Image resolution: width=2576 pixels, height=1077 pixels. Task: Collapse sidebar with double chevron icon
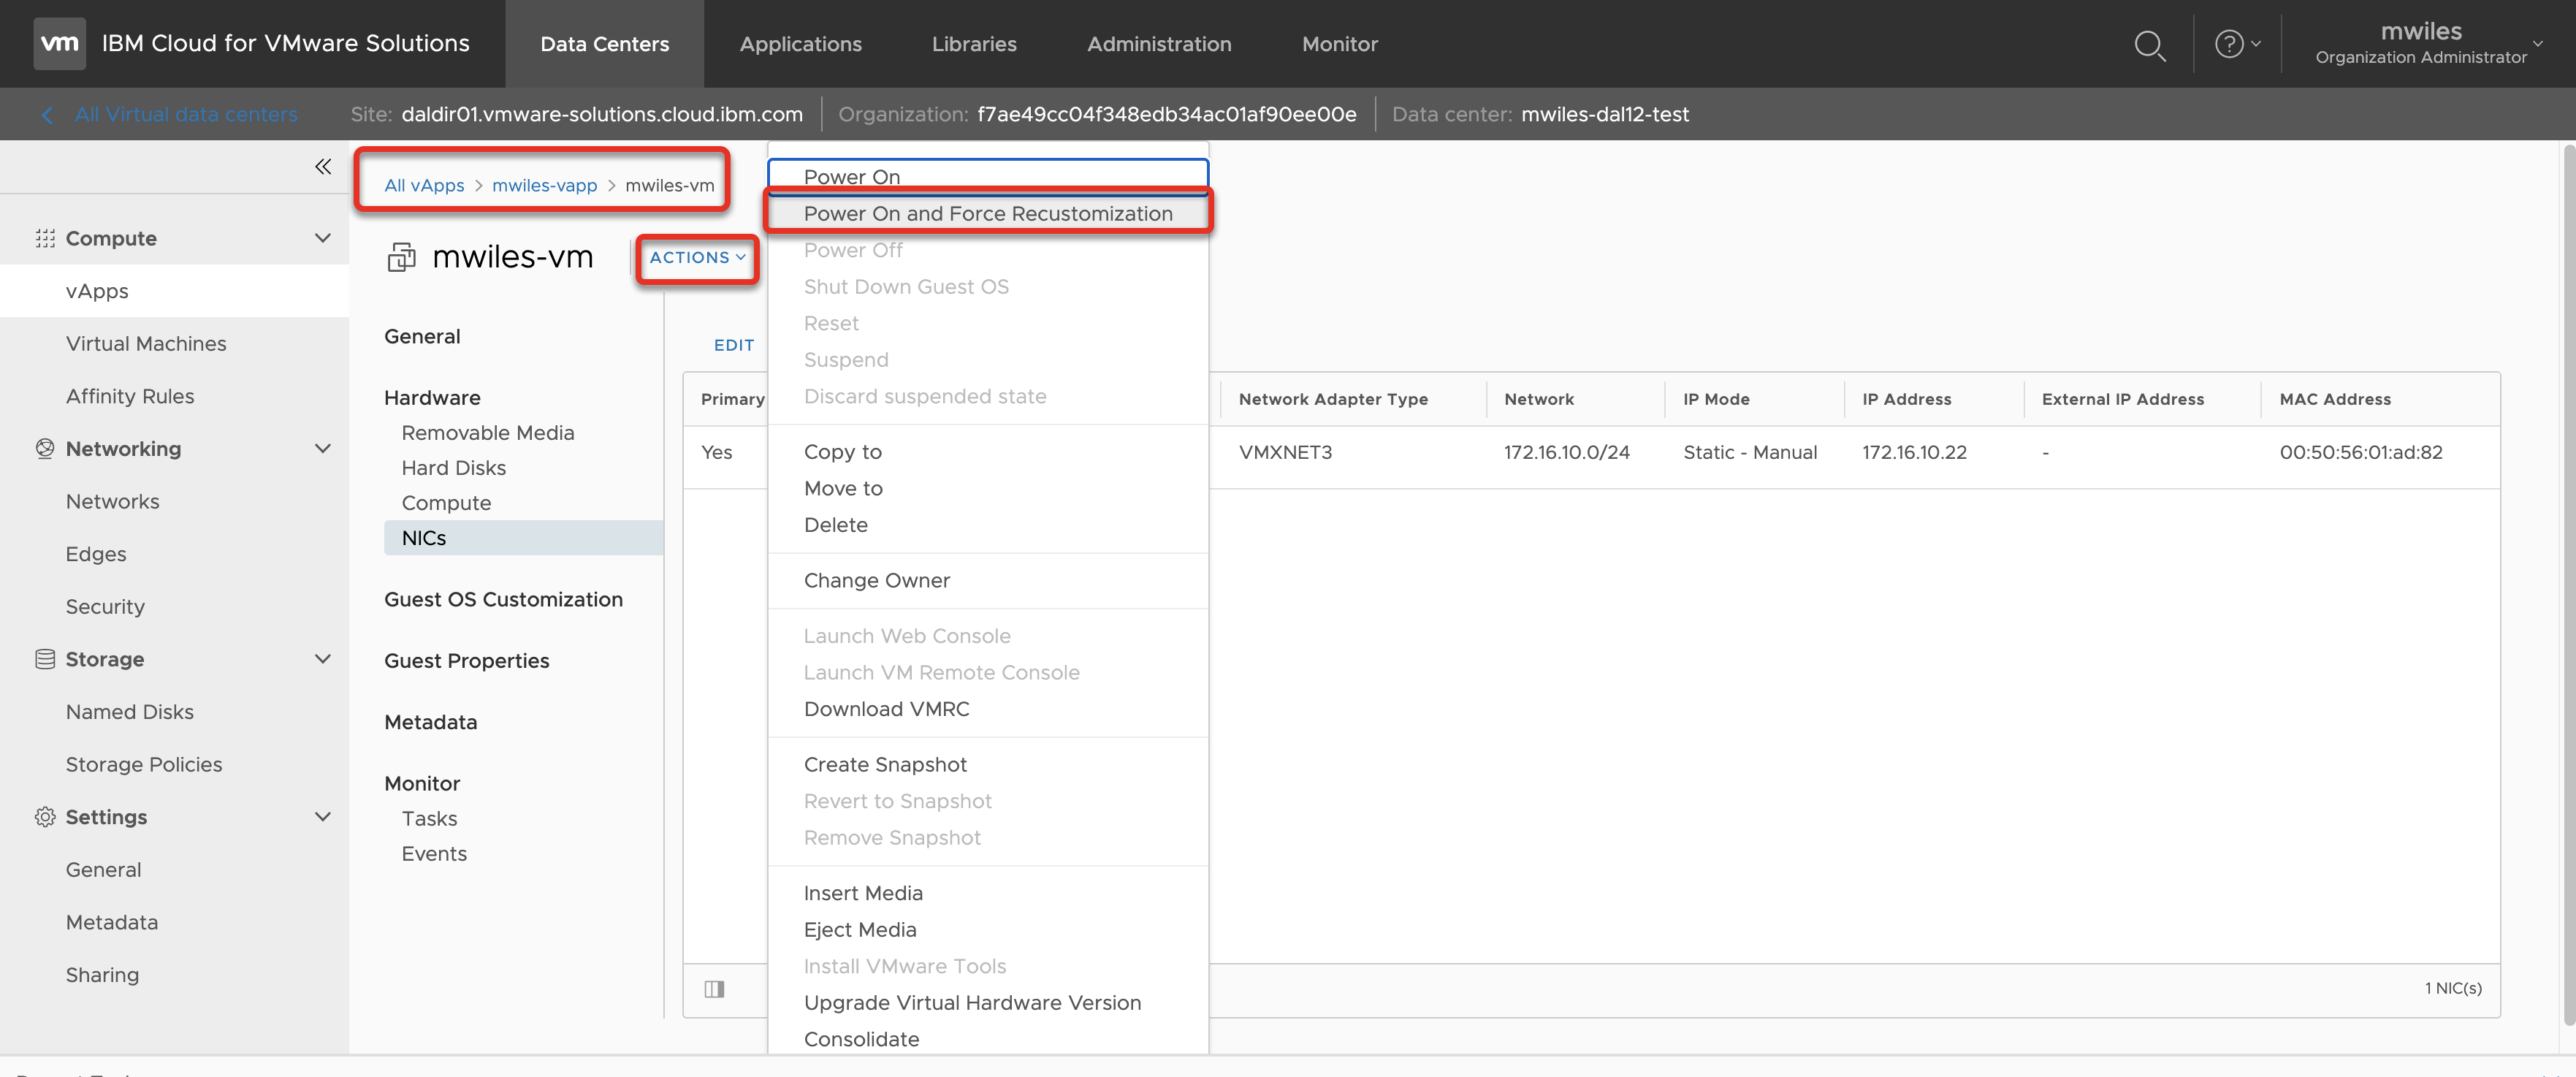[x=322, y=167]
